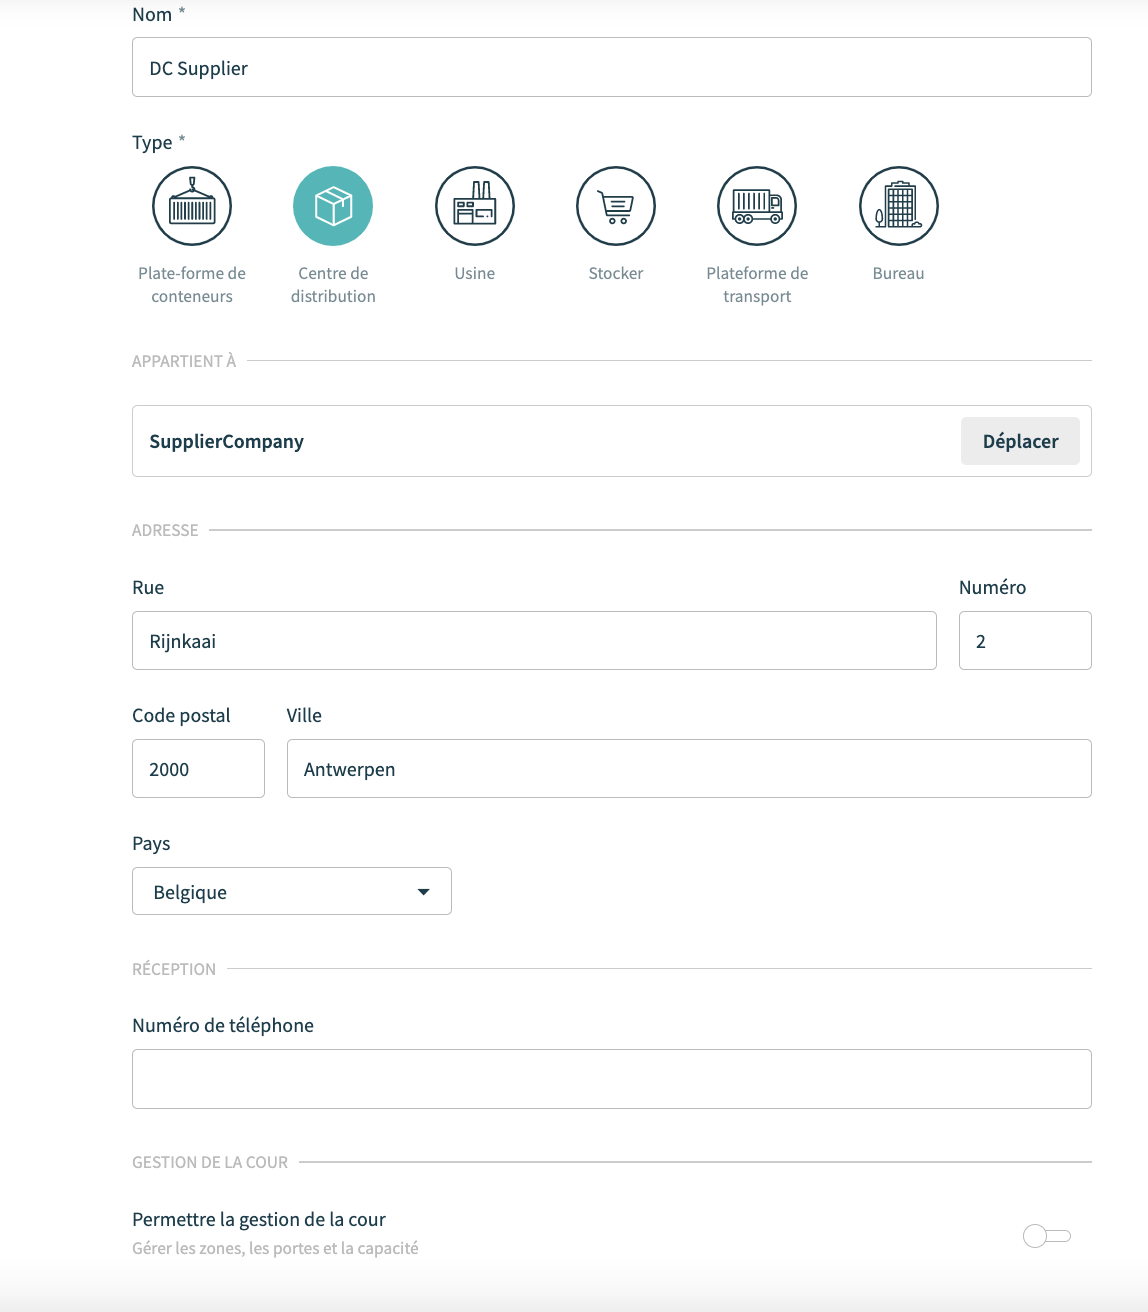This screenshot has height=1312, width=1148.
Task: Click the Déplacer button
Action: pyautogui.click(x=1020, y=441)
